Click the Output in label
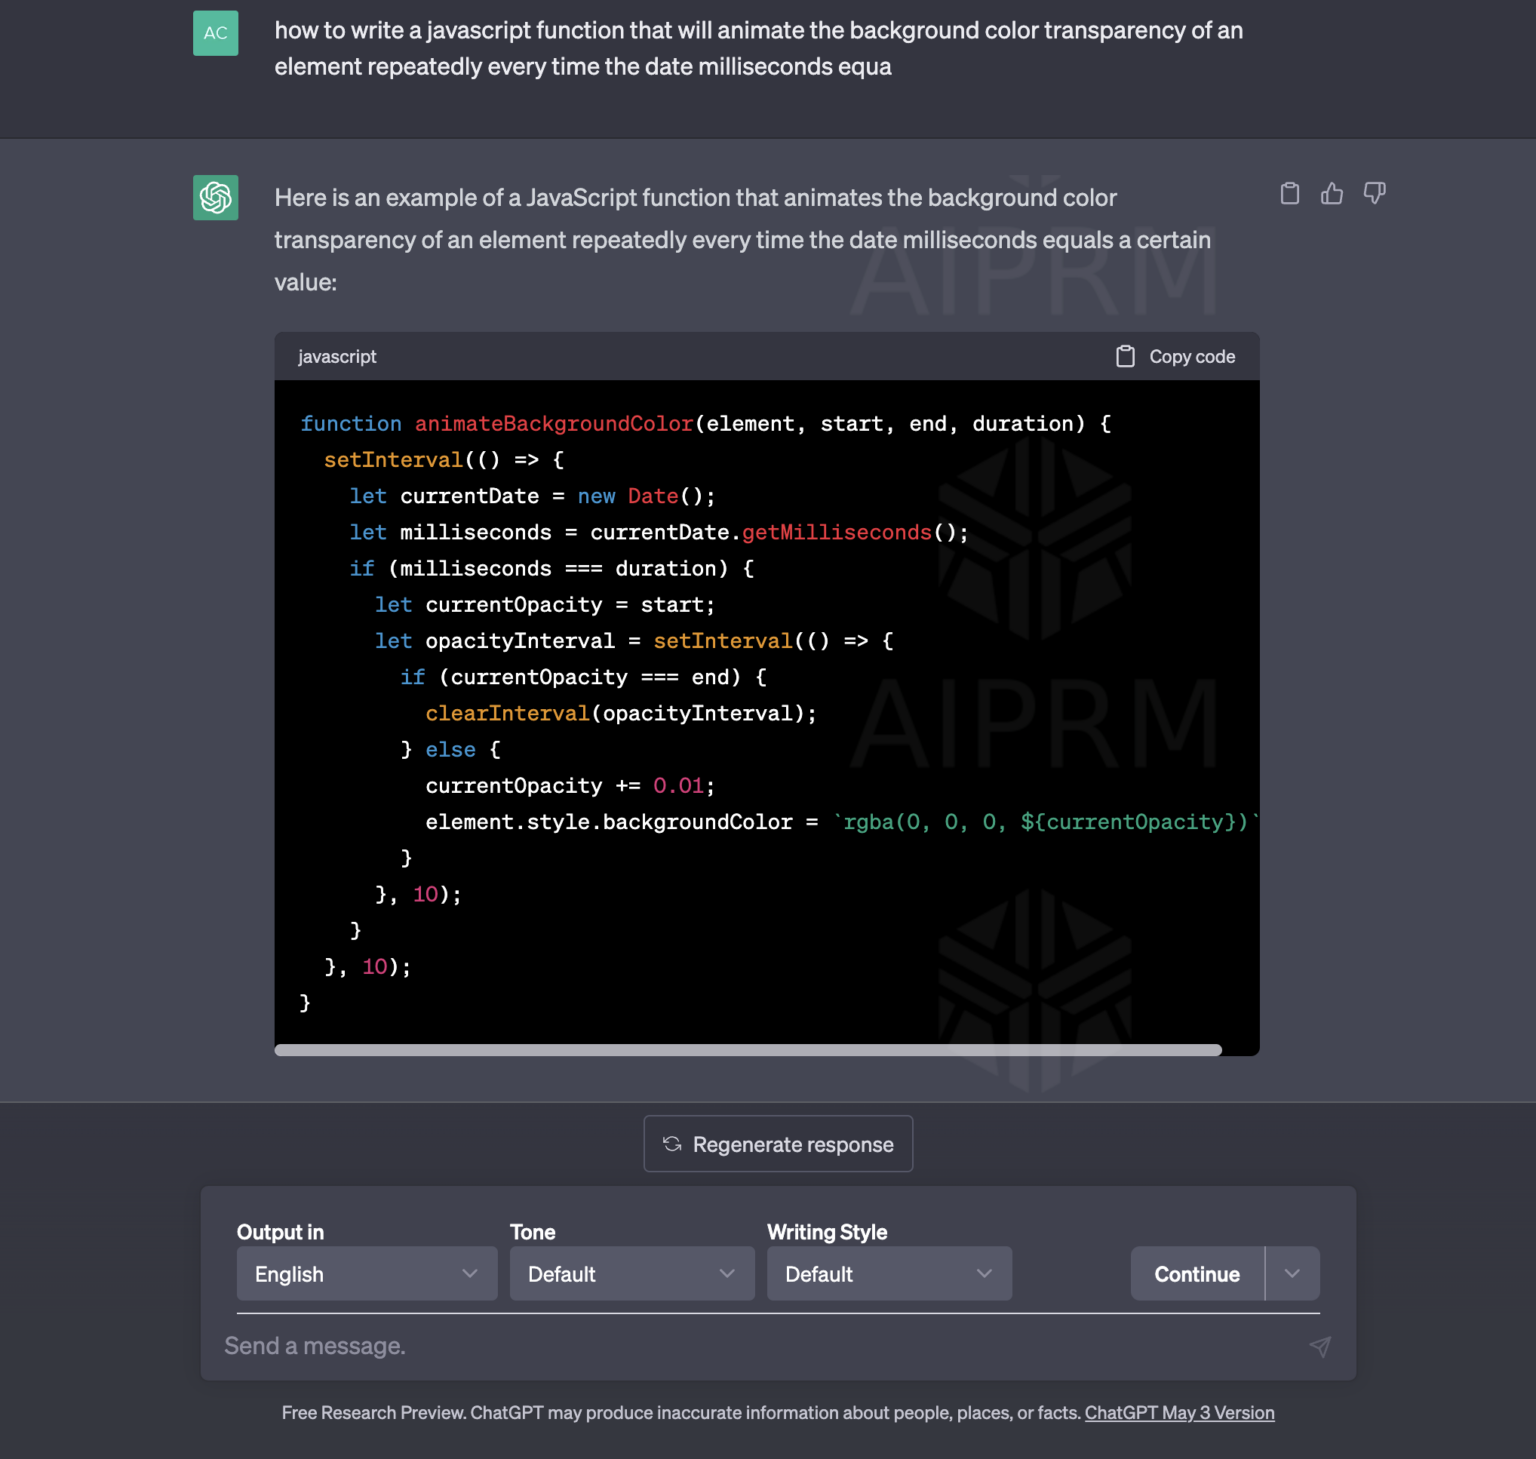This screenshot has width=1536, height=1459. click(280, 1232)
